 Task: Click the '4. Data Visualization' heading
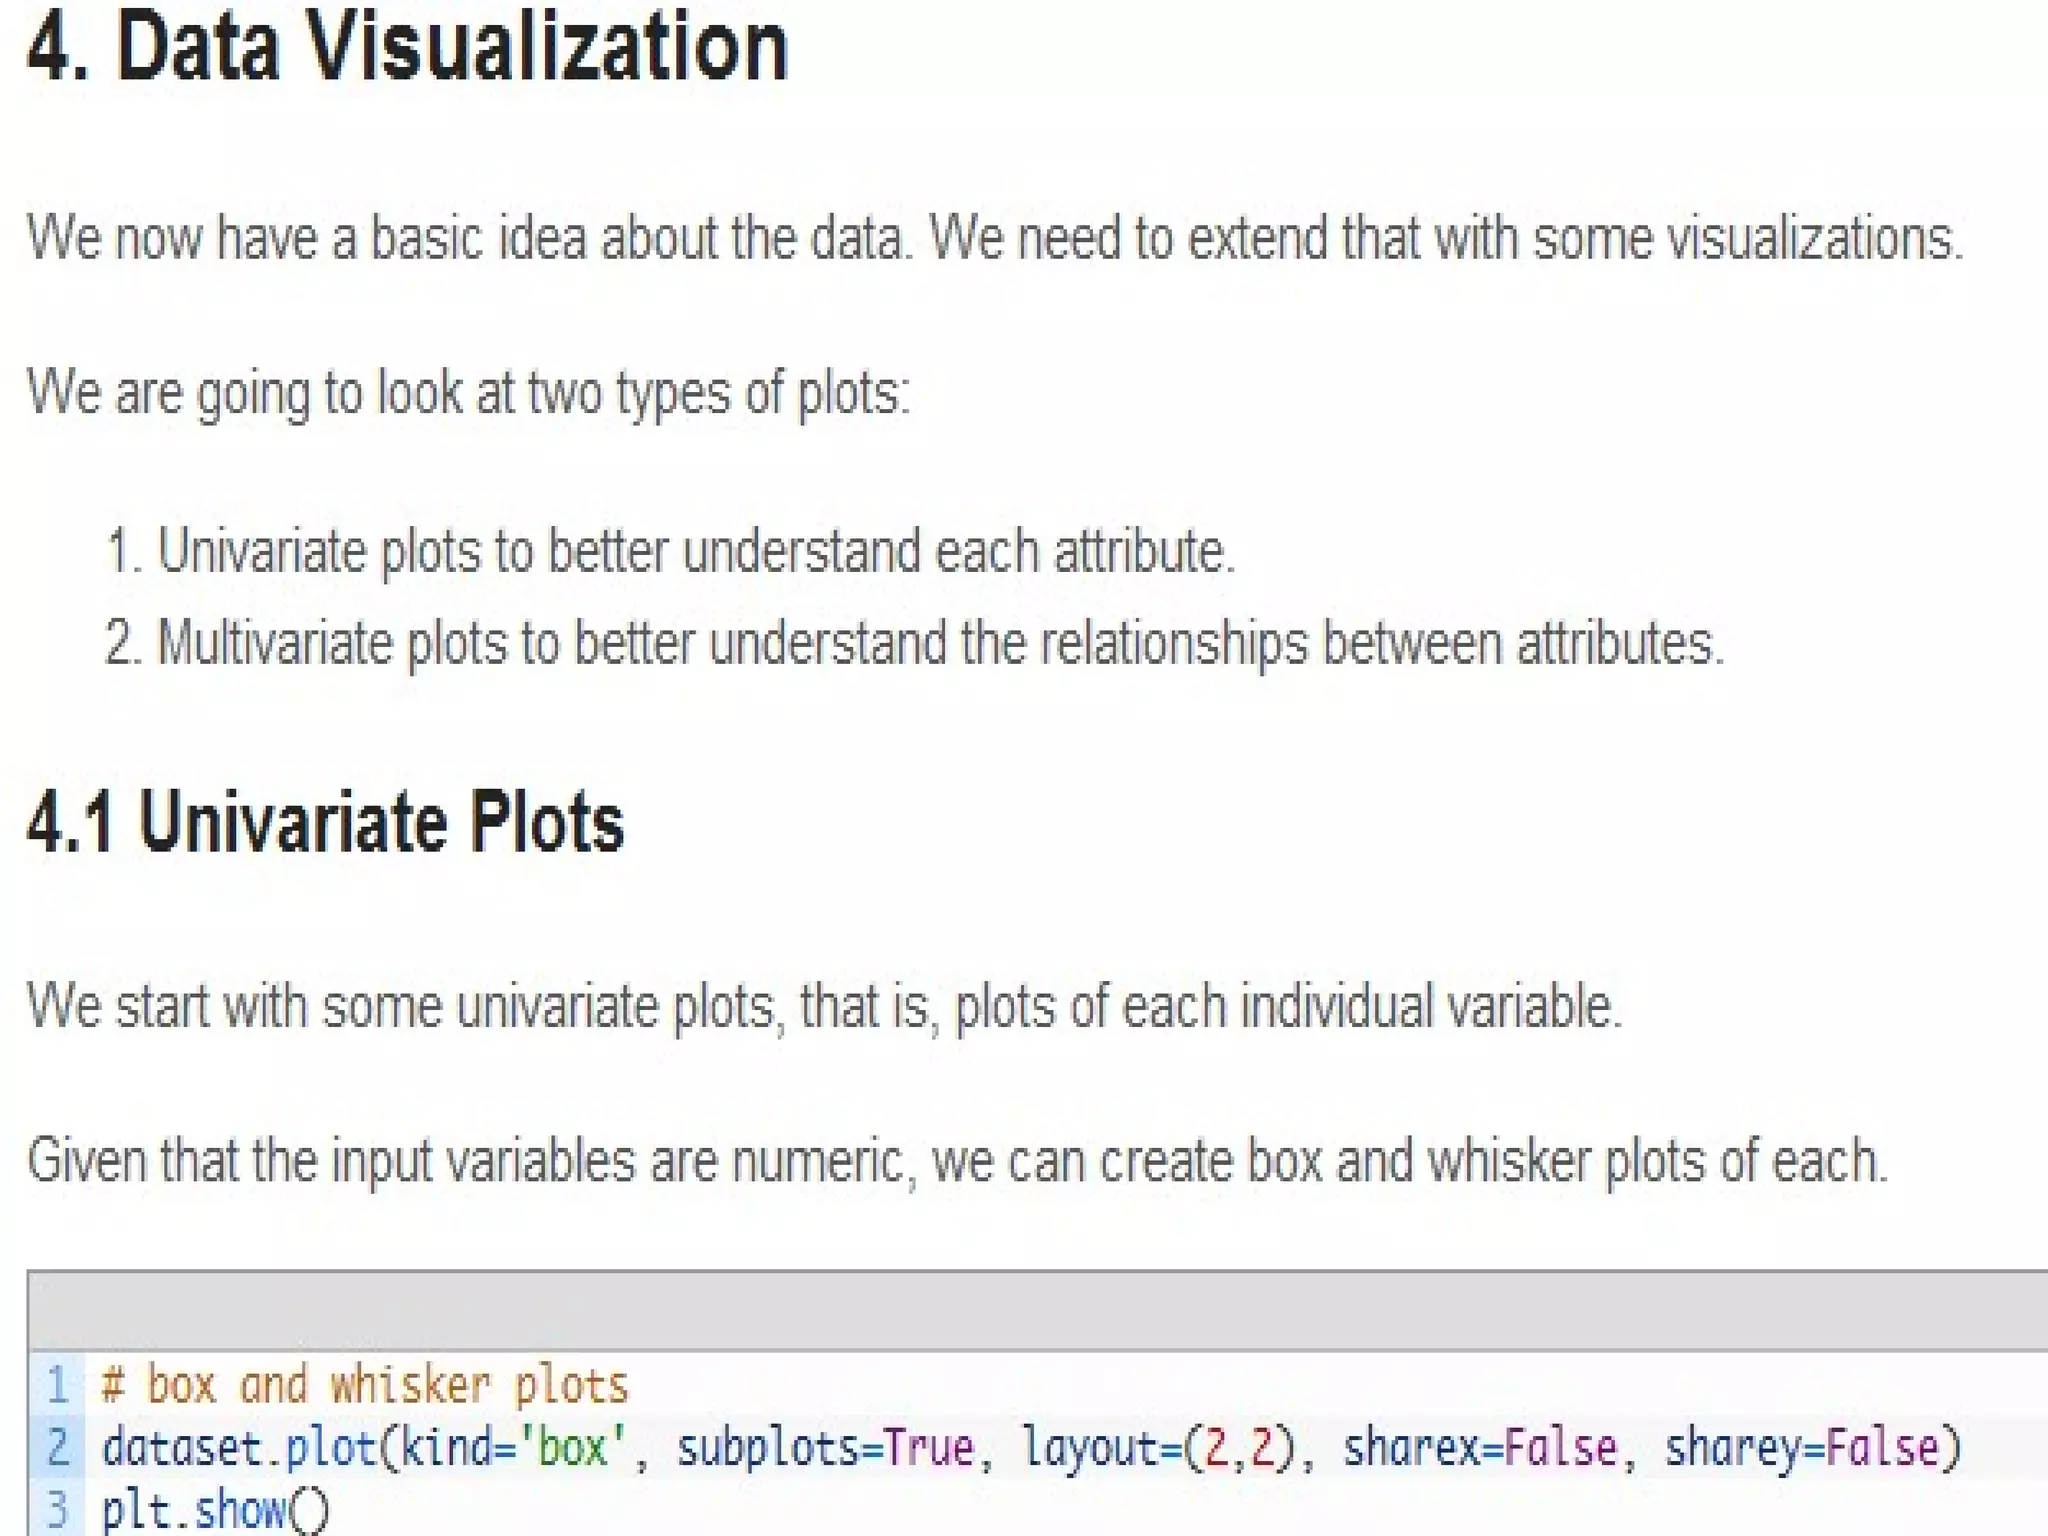[x=408, y=46]
